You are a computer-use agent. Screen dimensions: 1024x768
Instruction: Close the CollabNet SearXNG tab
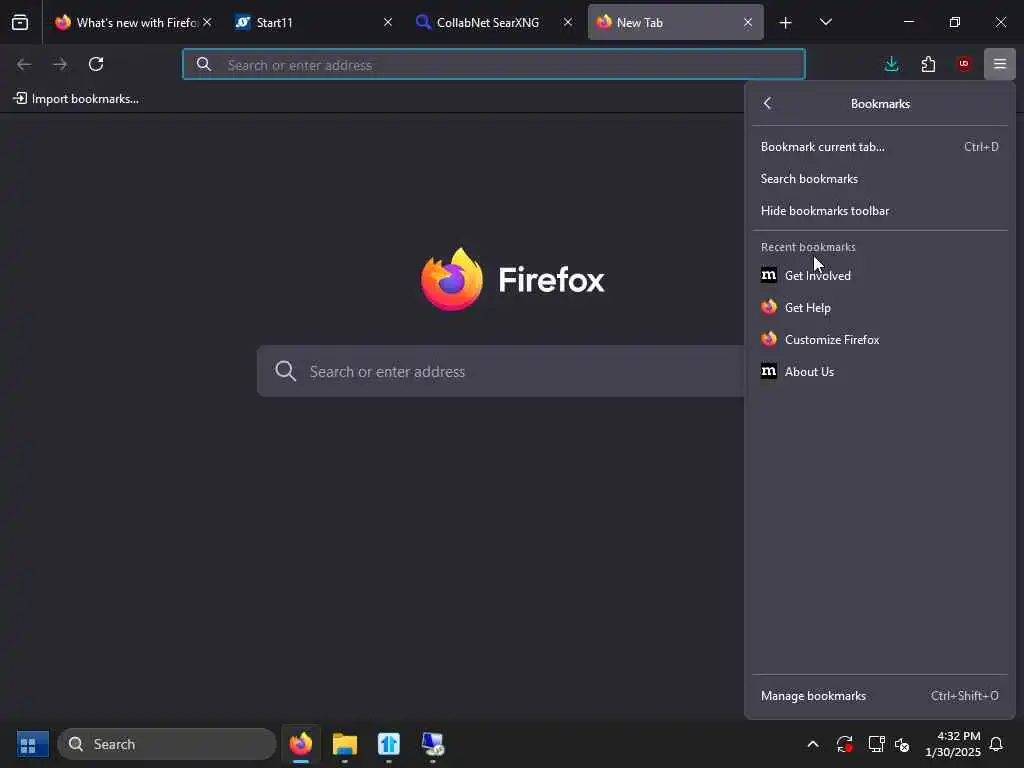pos(568,22)
